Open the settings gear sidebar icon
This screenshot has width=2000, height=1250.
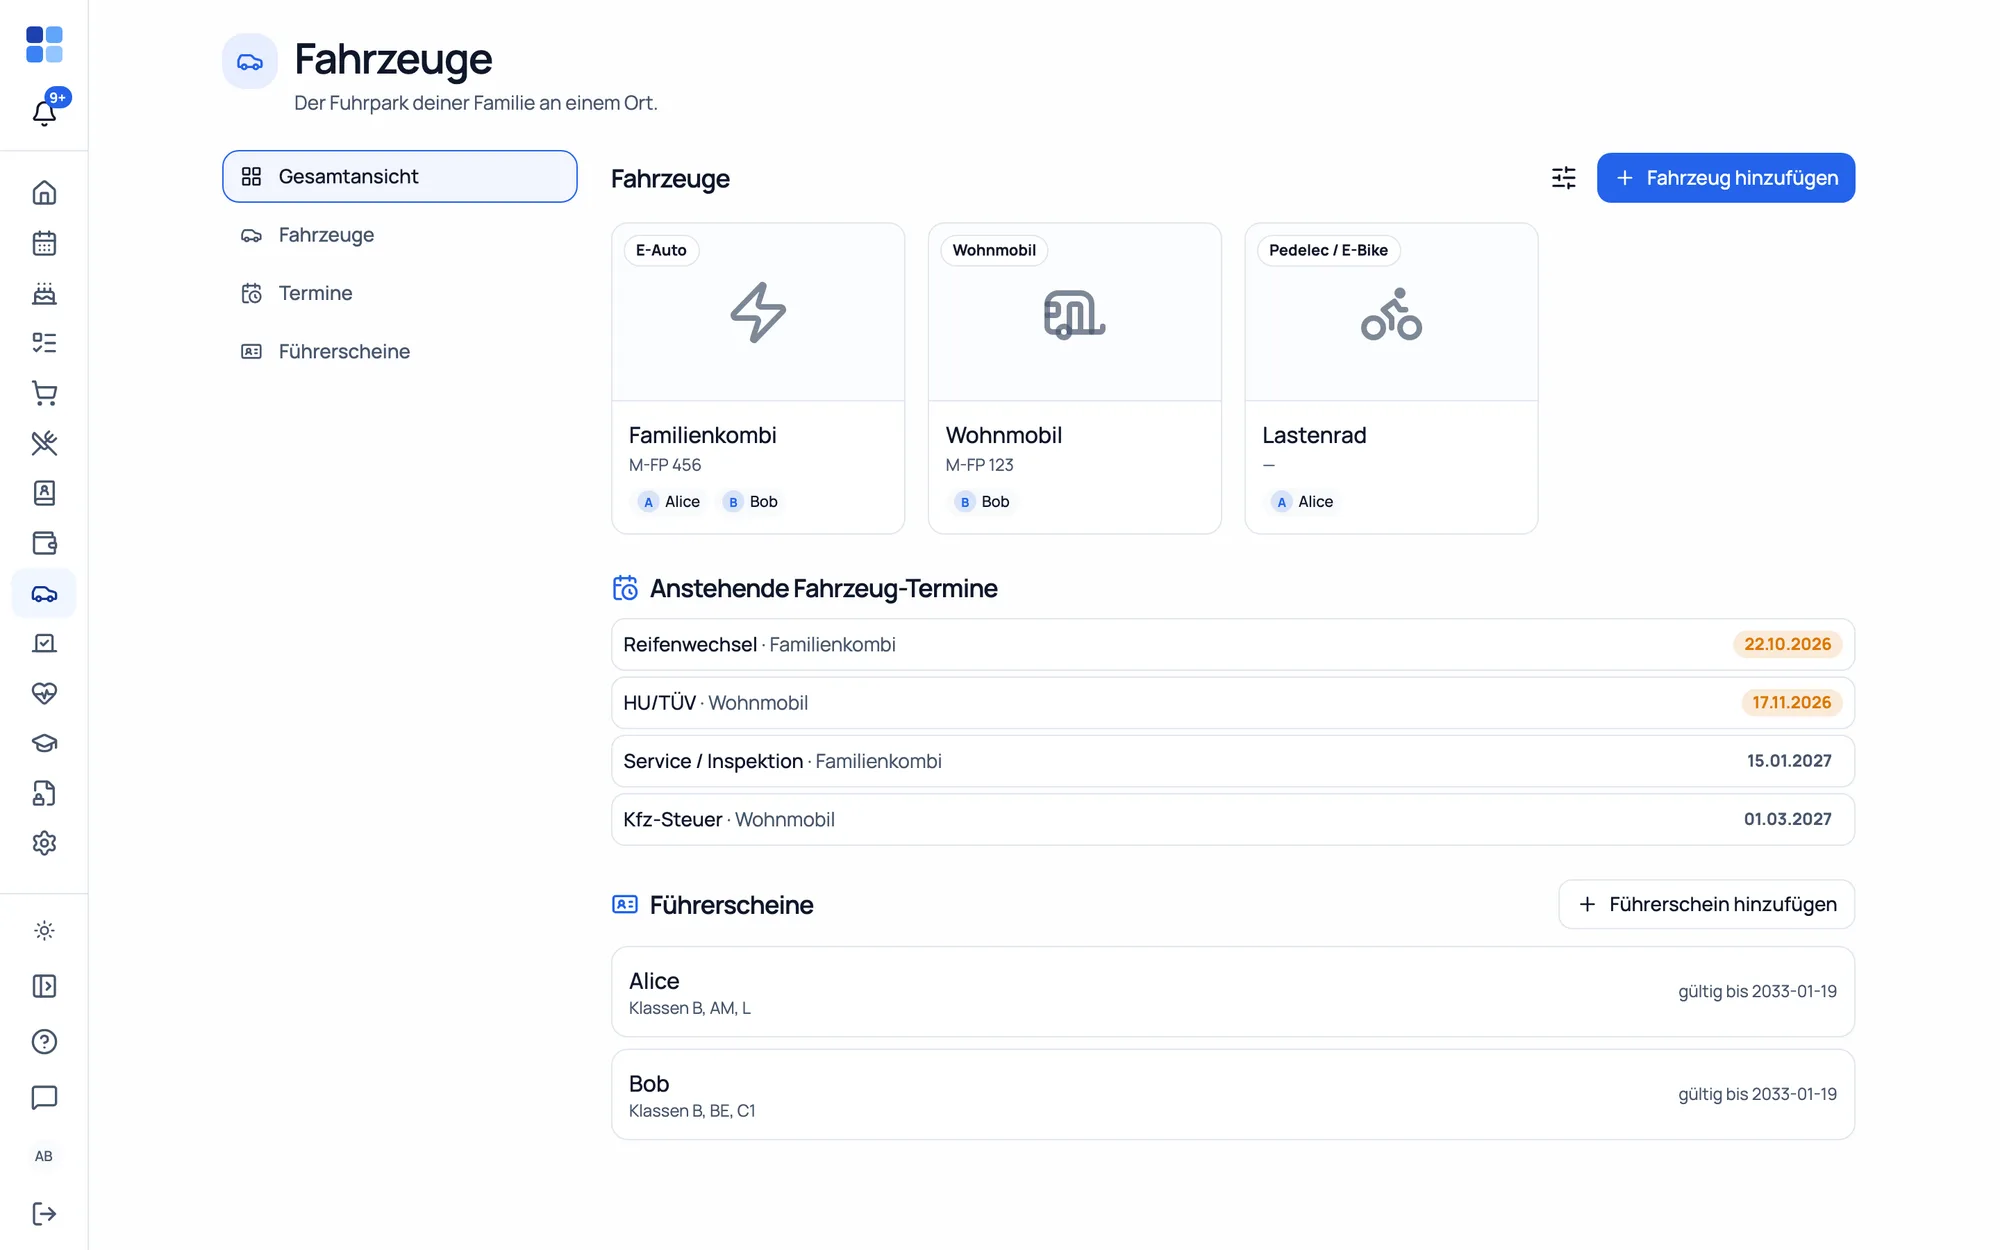point(44,843)
